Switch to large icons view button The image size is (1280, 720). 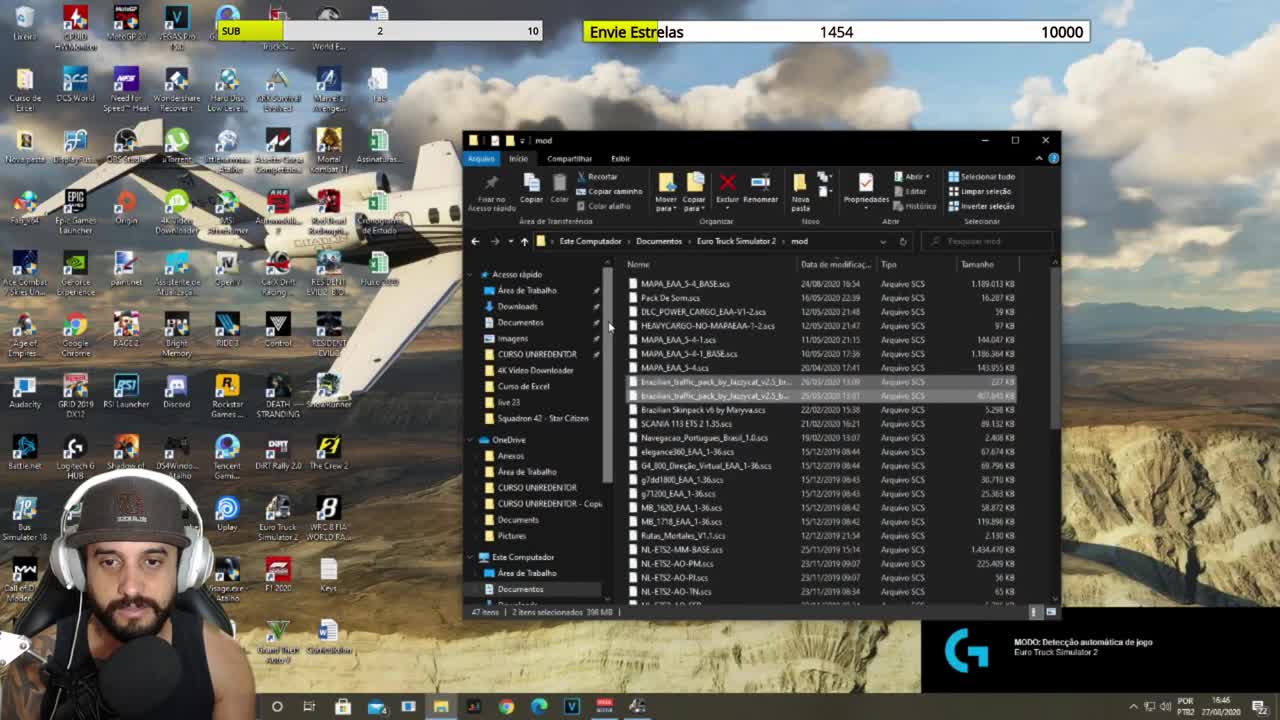coord(1050,611)
